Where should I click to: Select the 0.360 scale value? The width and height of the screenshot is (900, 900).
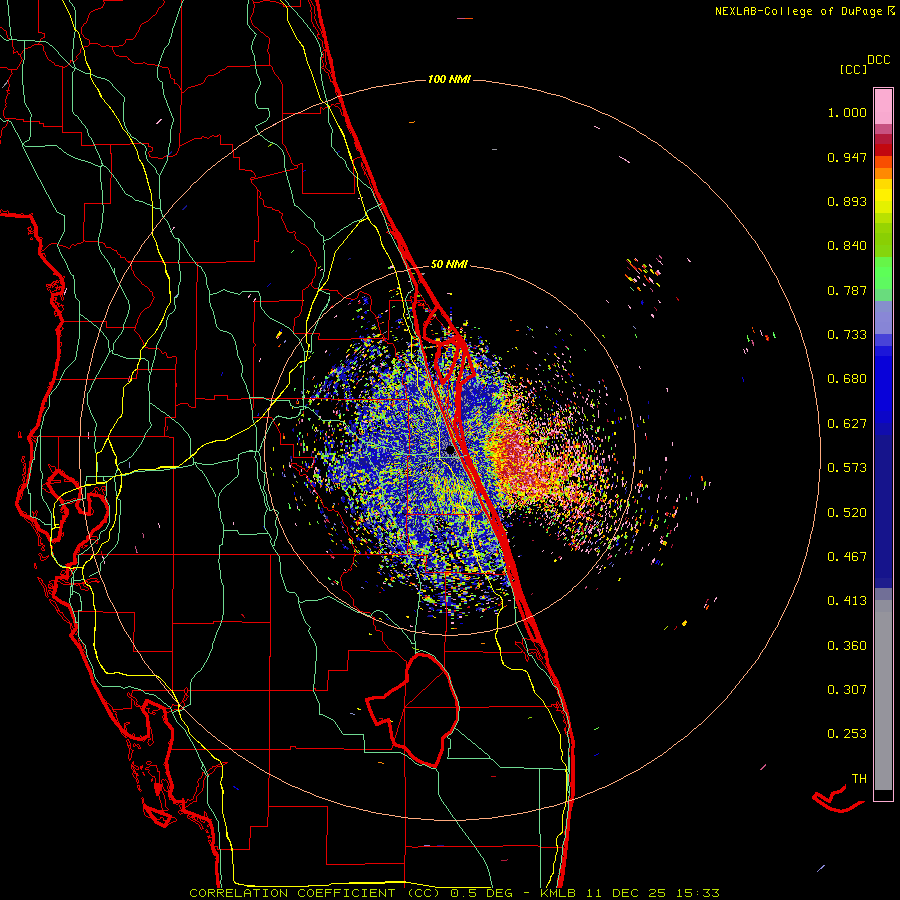(x=847, y=646)
